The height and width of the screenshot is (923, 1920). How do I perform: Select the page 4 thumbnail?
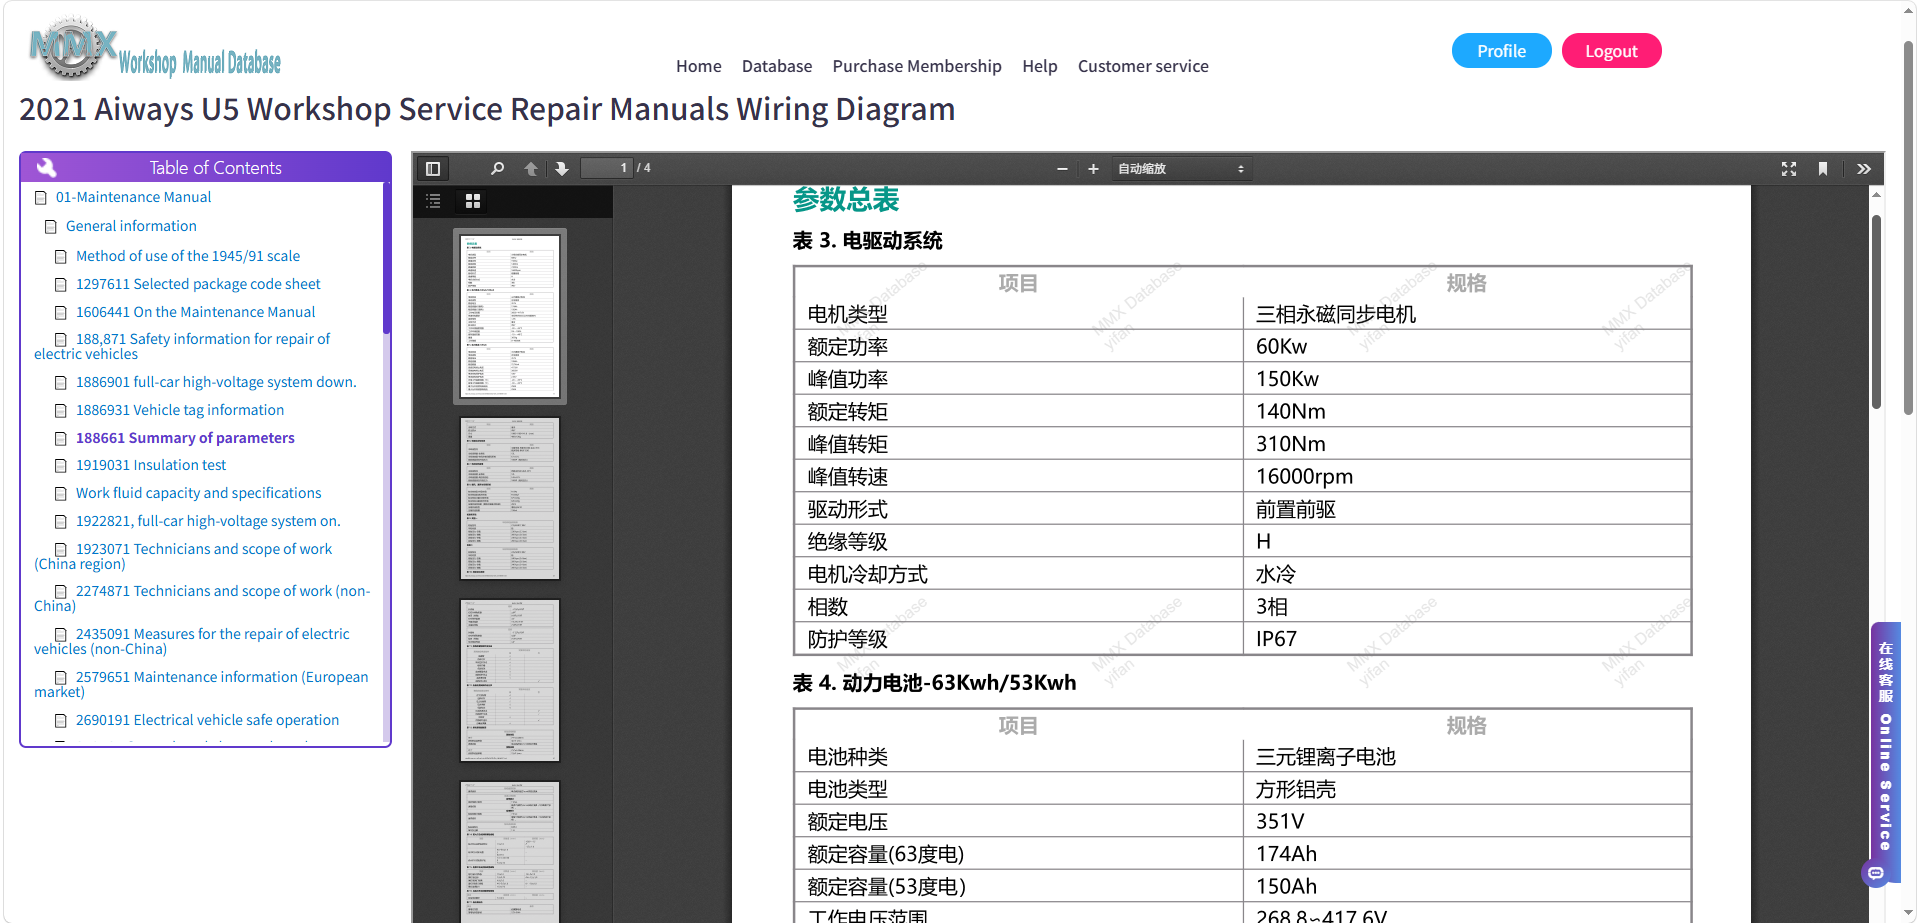(x=510, y=852)
